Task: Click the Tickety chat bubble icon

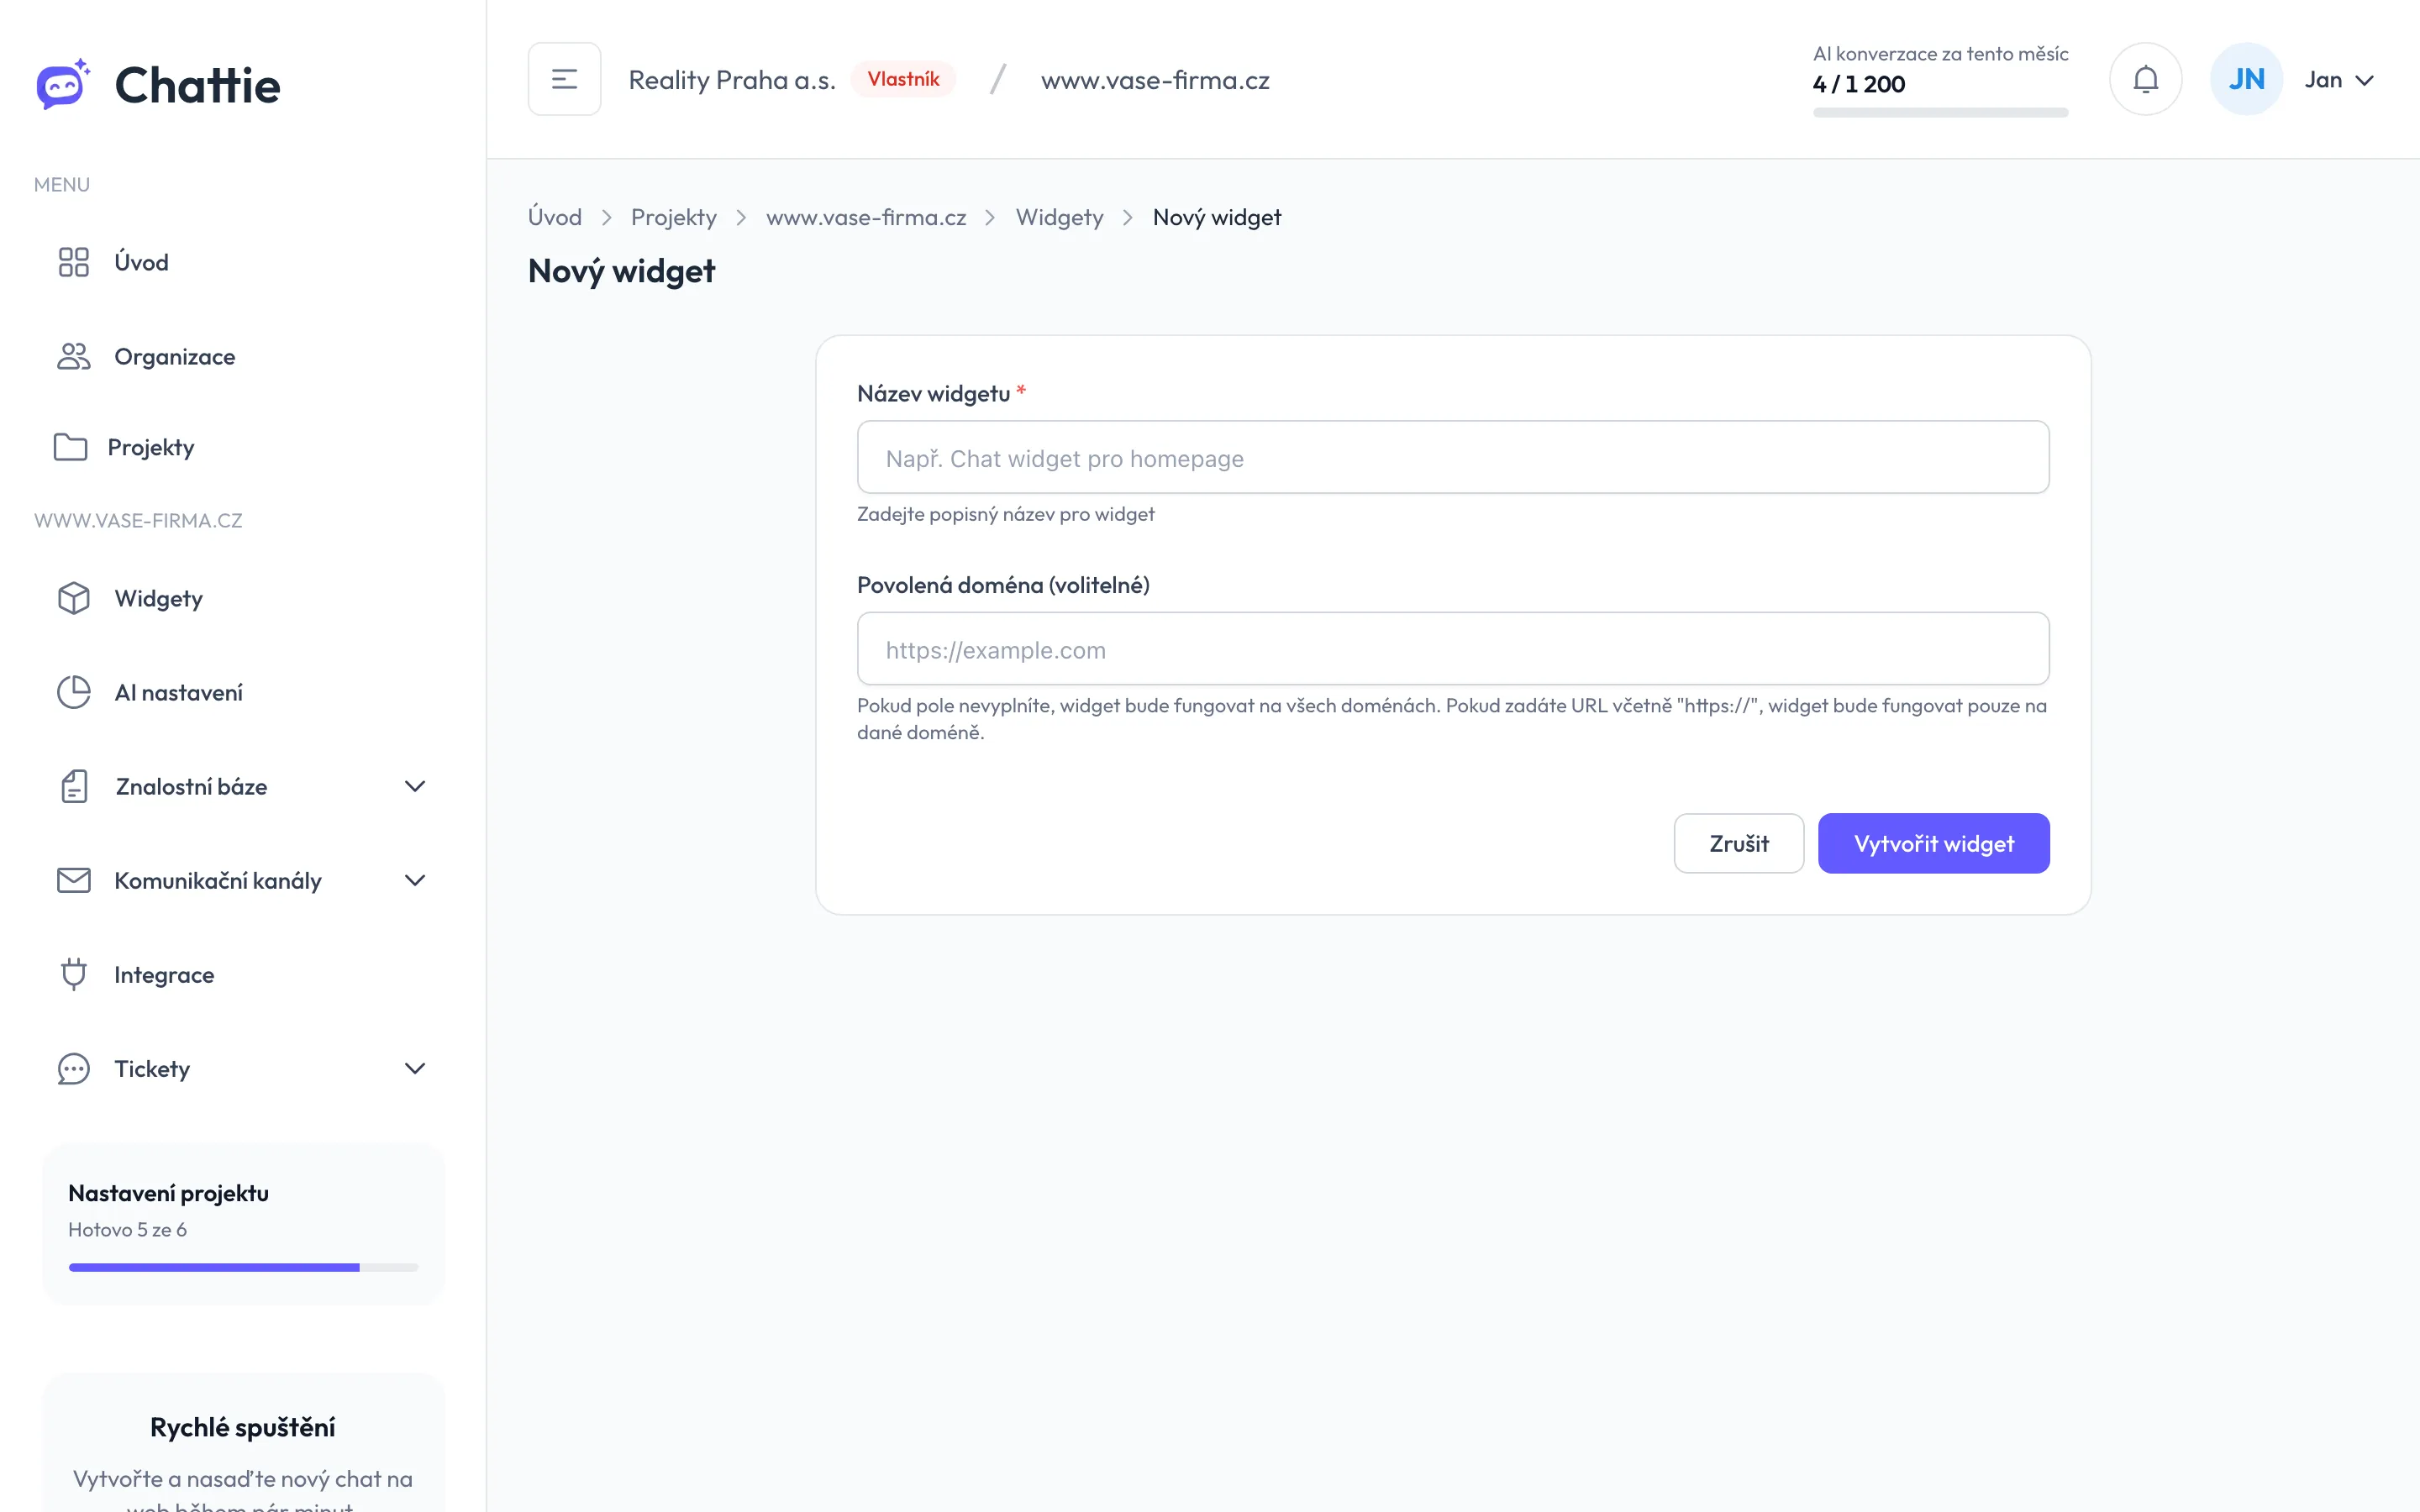Action: click(74, 1068)
